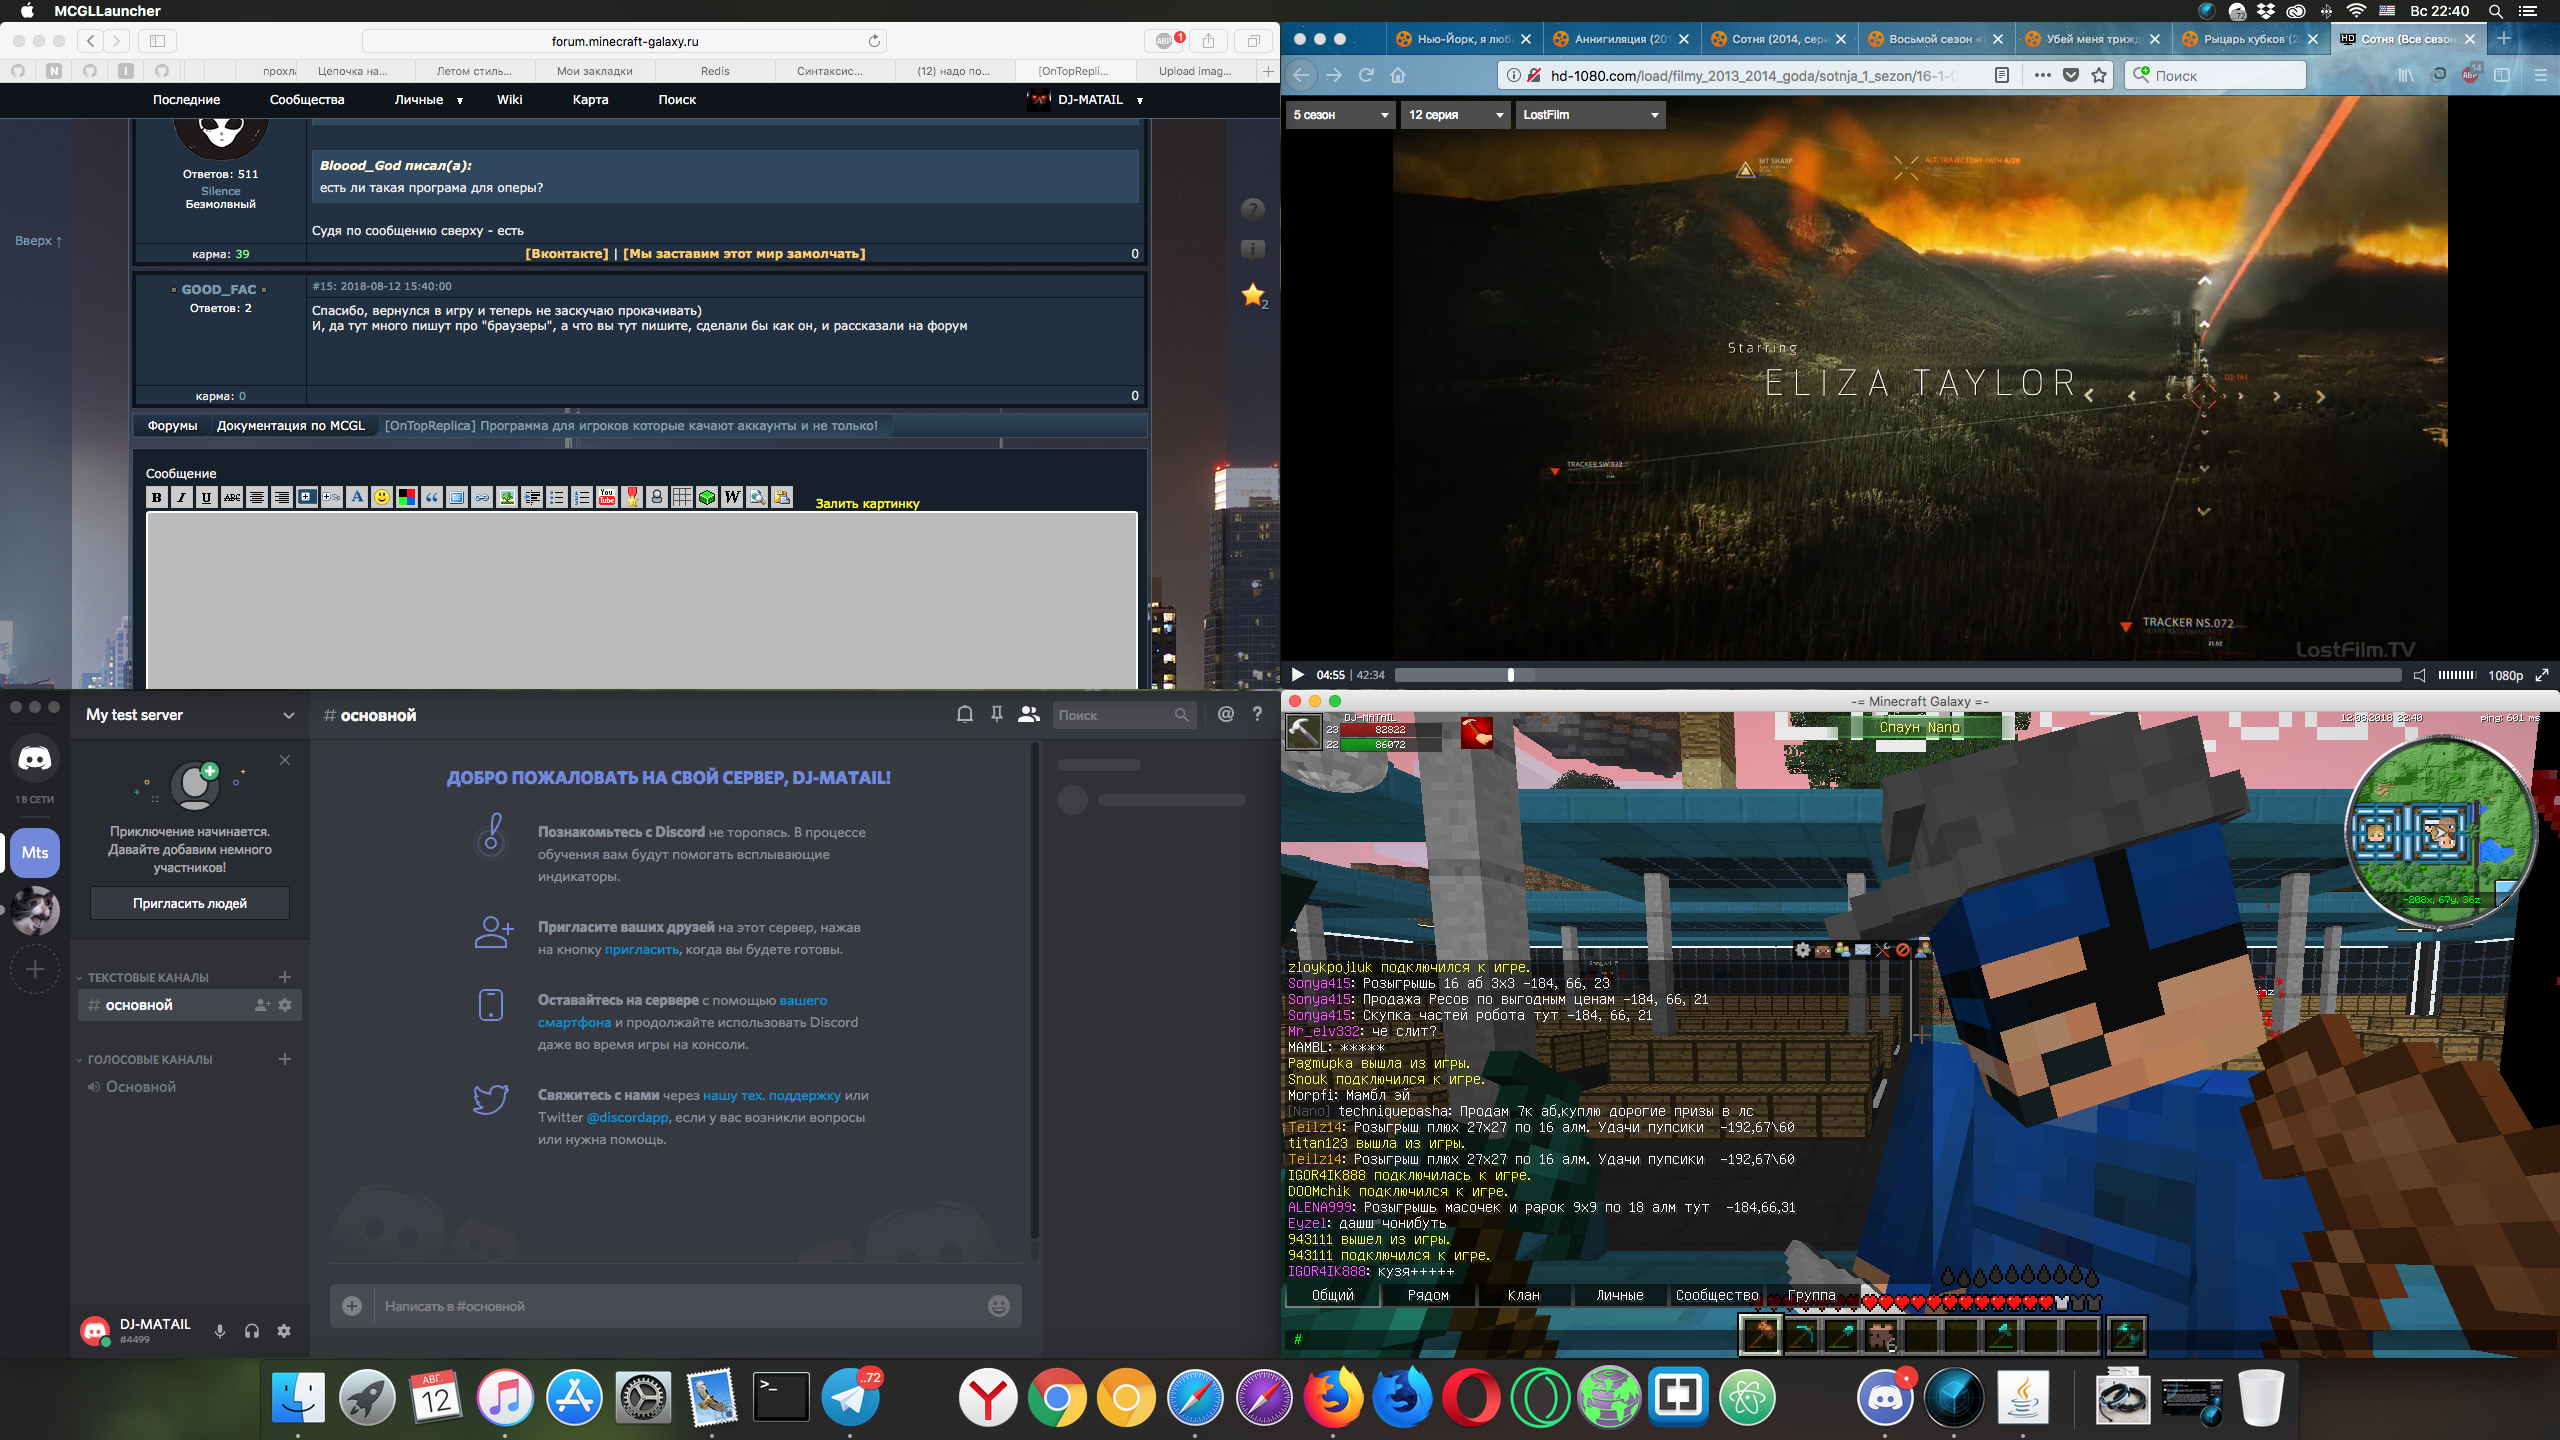Collapse ТЕКСТОВЫЕ КАНАЛЫ category
Screen dimensions: 2560x1440
(143, 977)
